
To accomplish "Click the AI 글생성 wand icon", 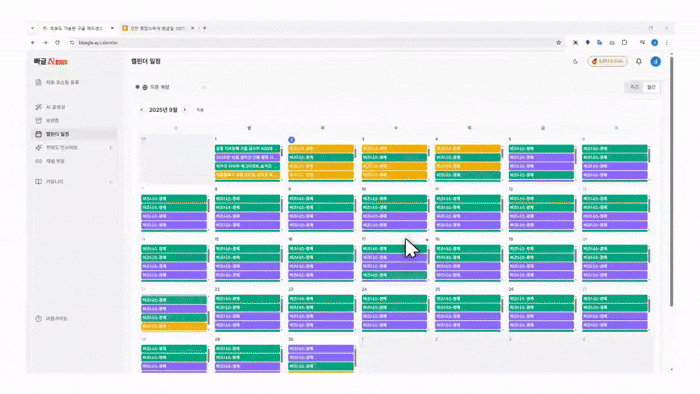I will [x=38, y=107].
